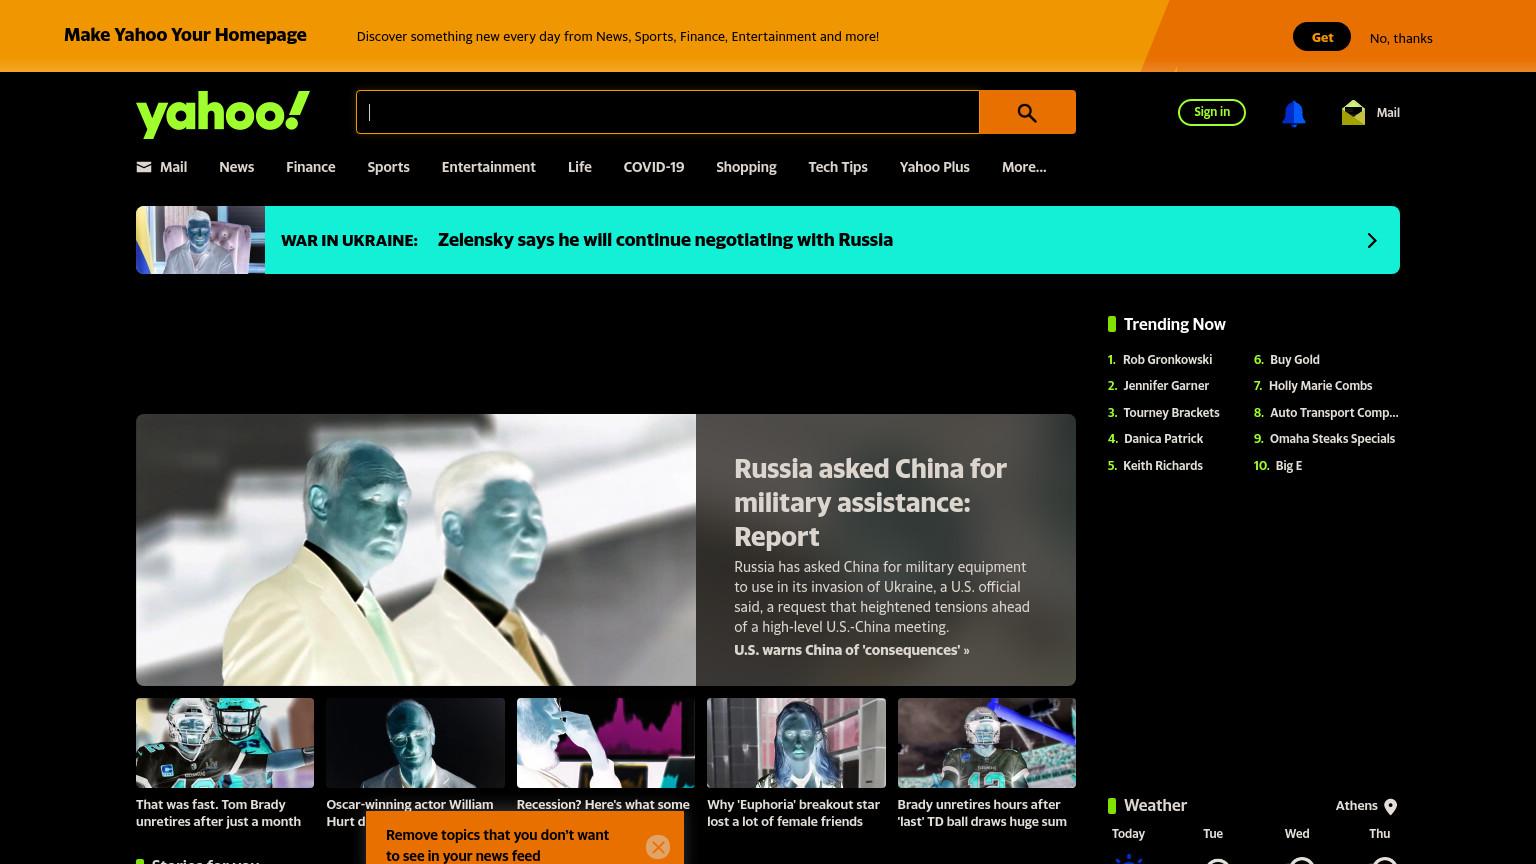This screenshot has height=864, width=1536.
Task: Select the COVID-19 navigation item
Action: 654,167
